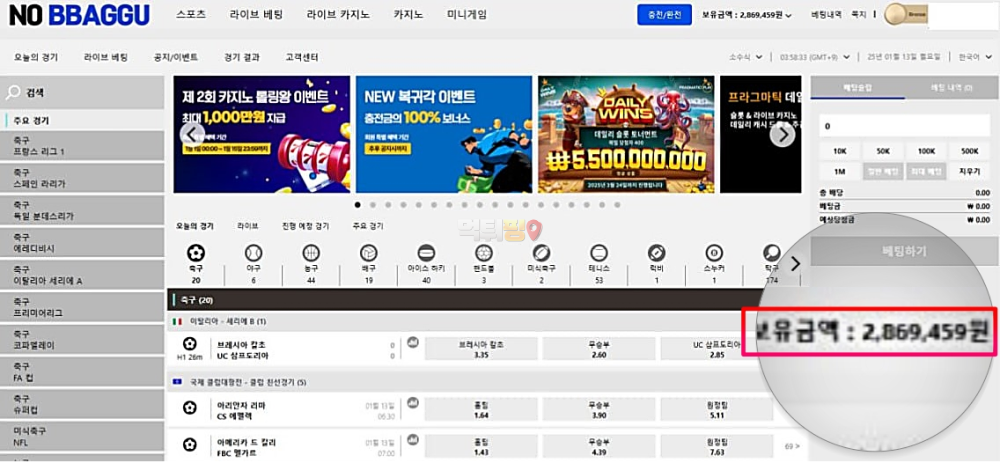Open the 베팅내역 link in header
Screen dimensions: 1000x462
coord(826,14)
